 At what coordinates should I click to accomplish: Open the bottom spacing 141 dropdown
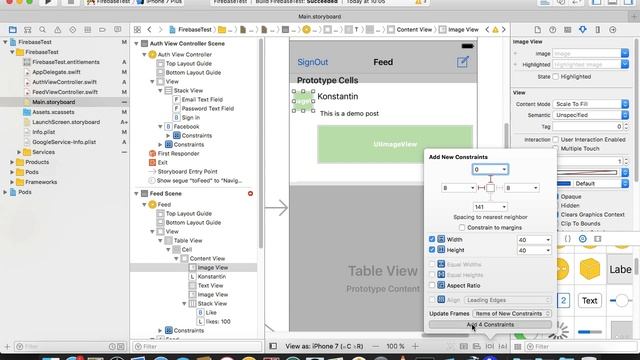tap(504, 207)
